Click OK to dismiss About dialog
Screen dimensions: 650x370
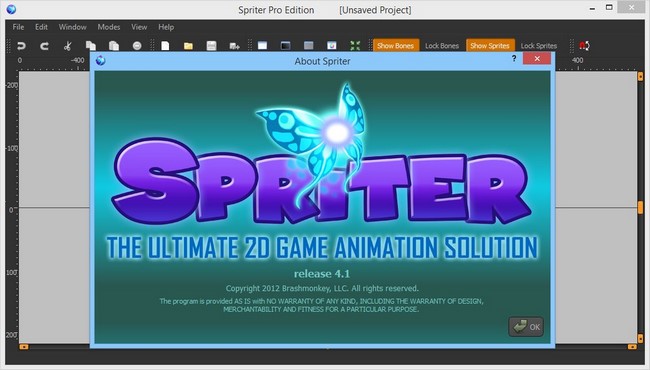526,327
